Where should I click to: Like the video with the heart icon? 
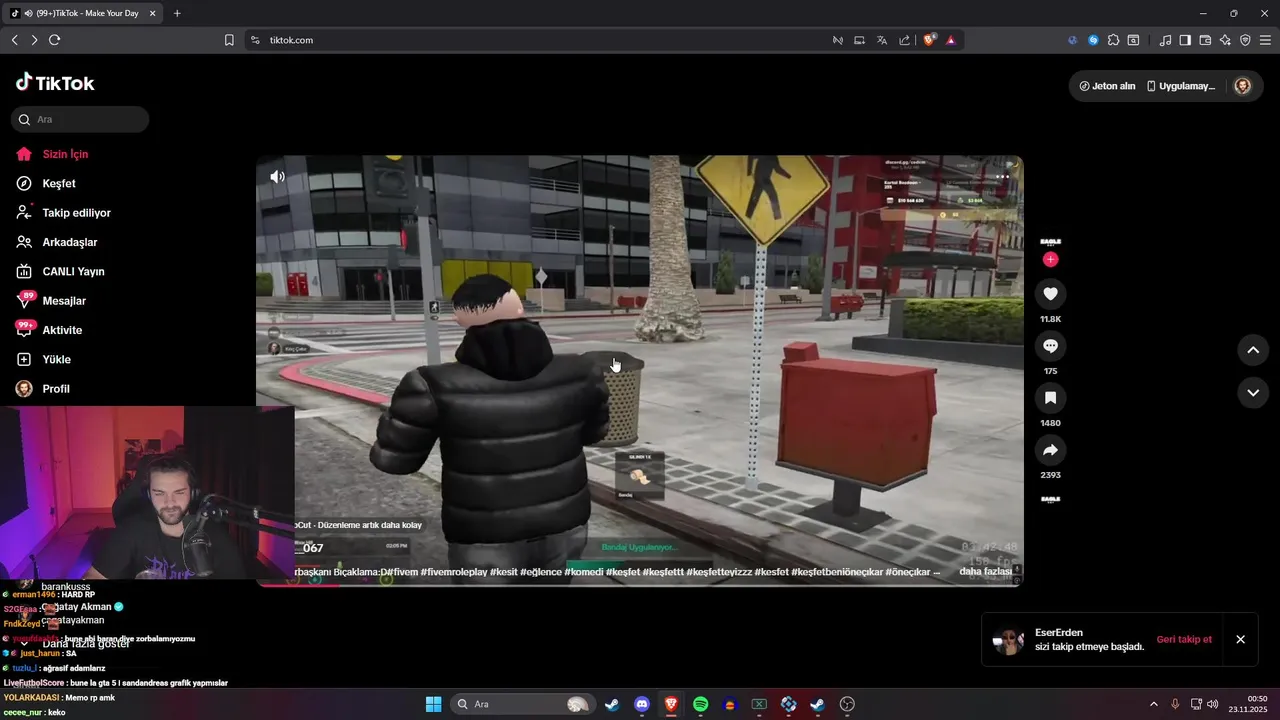tap(1050, 294)
